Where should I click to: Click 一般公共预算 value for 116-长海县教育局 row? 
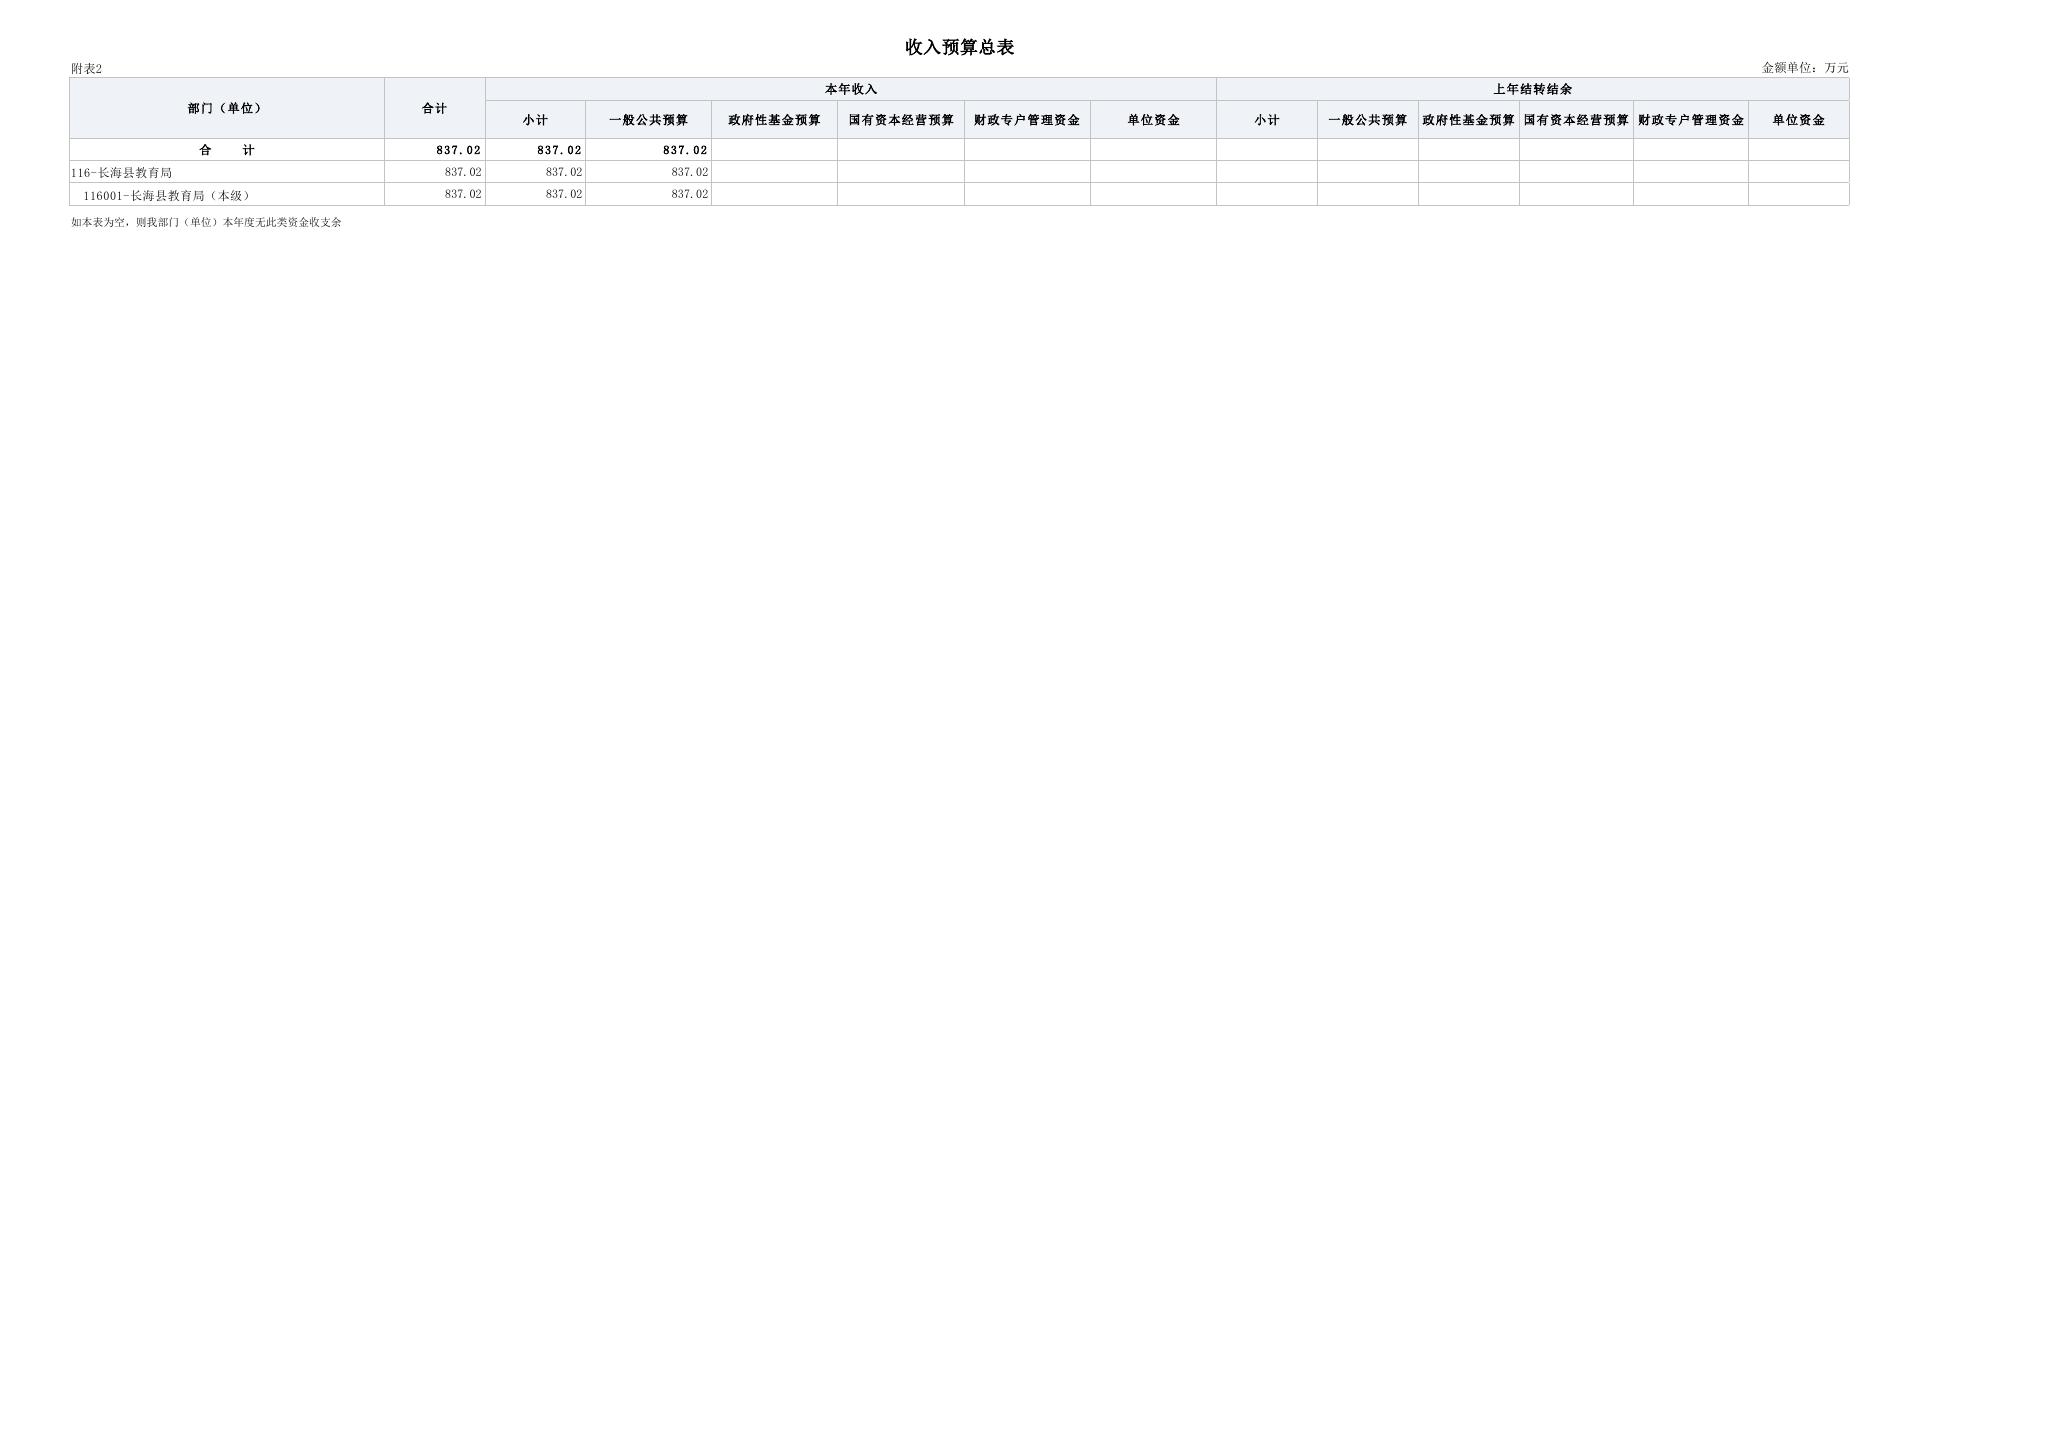(689, 172)
